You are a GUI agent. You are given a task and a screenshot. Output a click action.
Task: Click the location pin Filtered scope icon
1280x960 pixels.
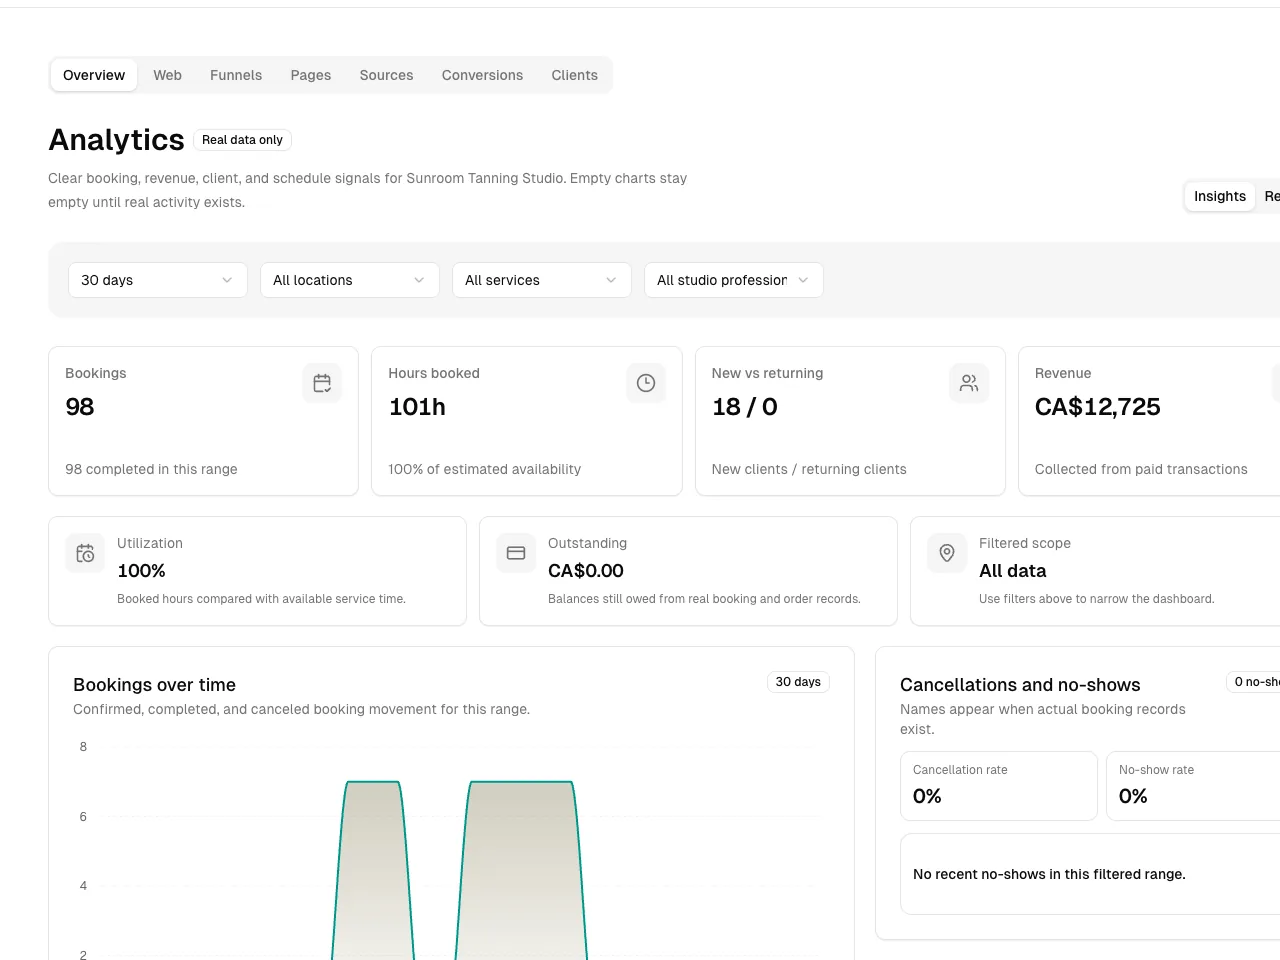pyautogui.click(x=947, y=553)
